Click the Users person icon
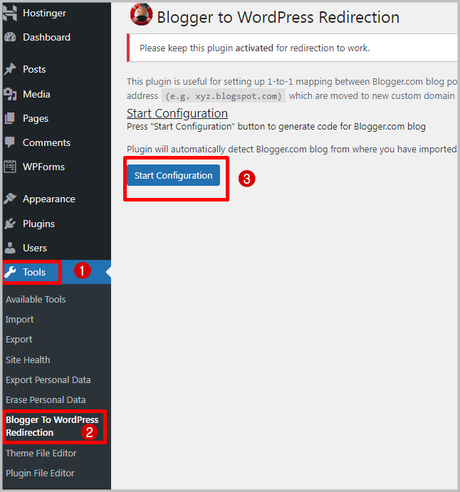Viewport: 460px width, 492px height. coord(10,248)
